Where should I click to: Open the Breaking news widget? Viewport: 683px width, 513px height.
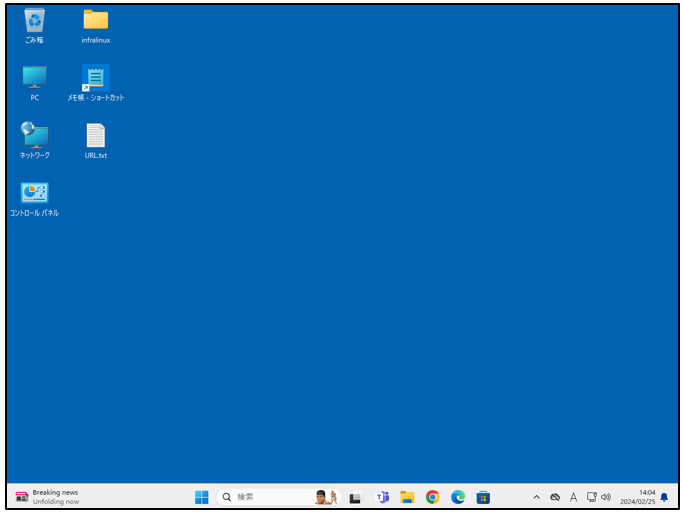tap(48, 497)
